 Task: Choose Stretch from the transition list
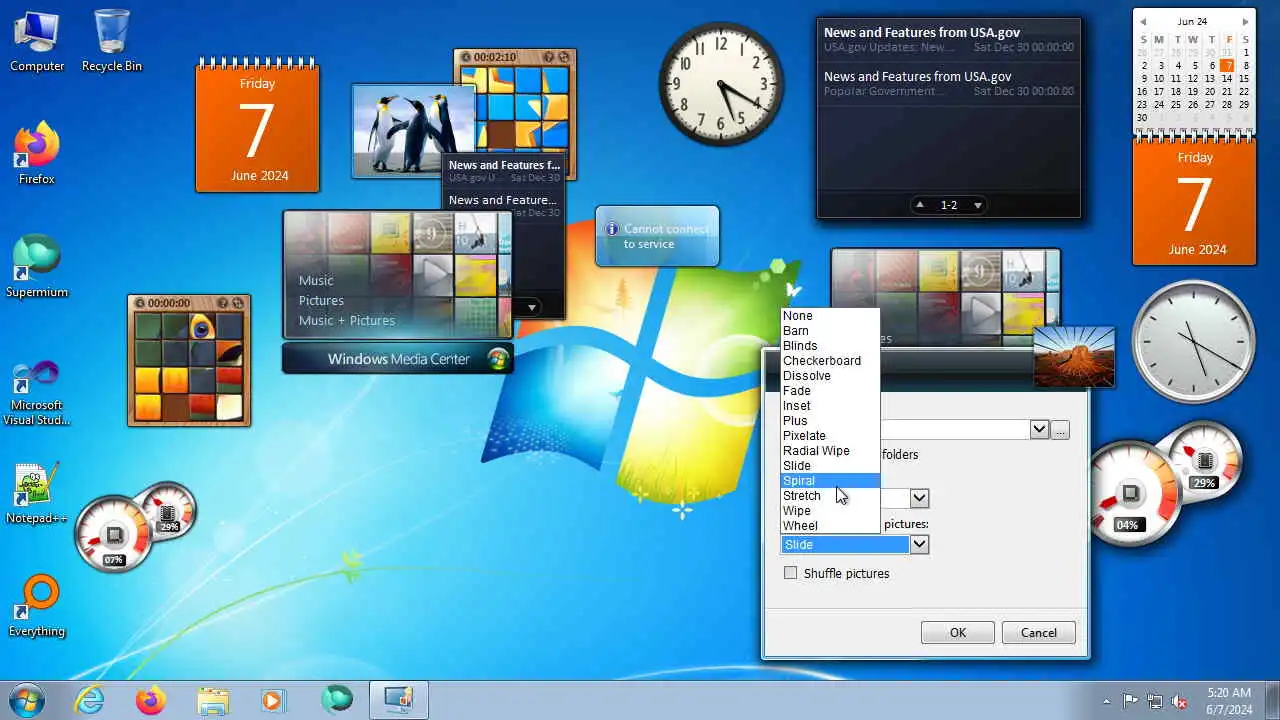point(830,496)
